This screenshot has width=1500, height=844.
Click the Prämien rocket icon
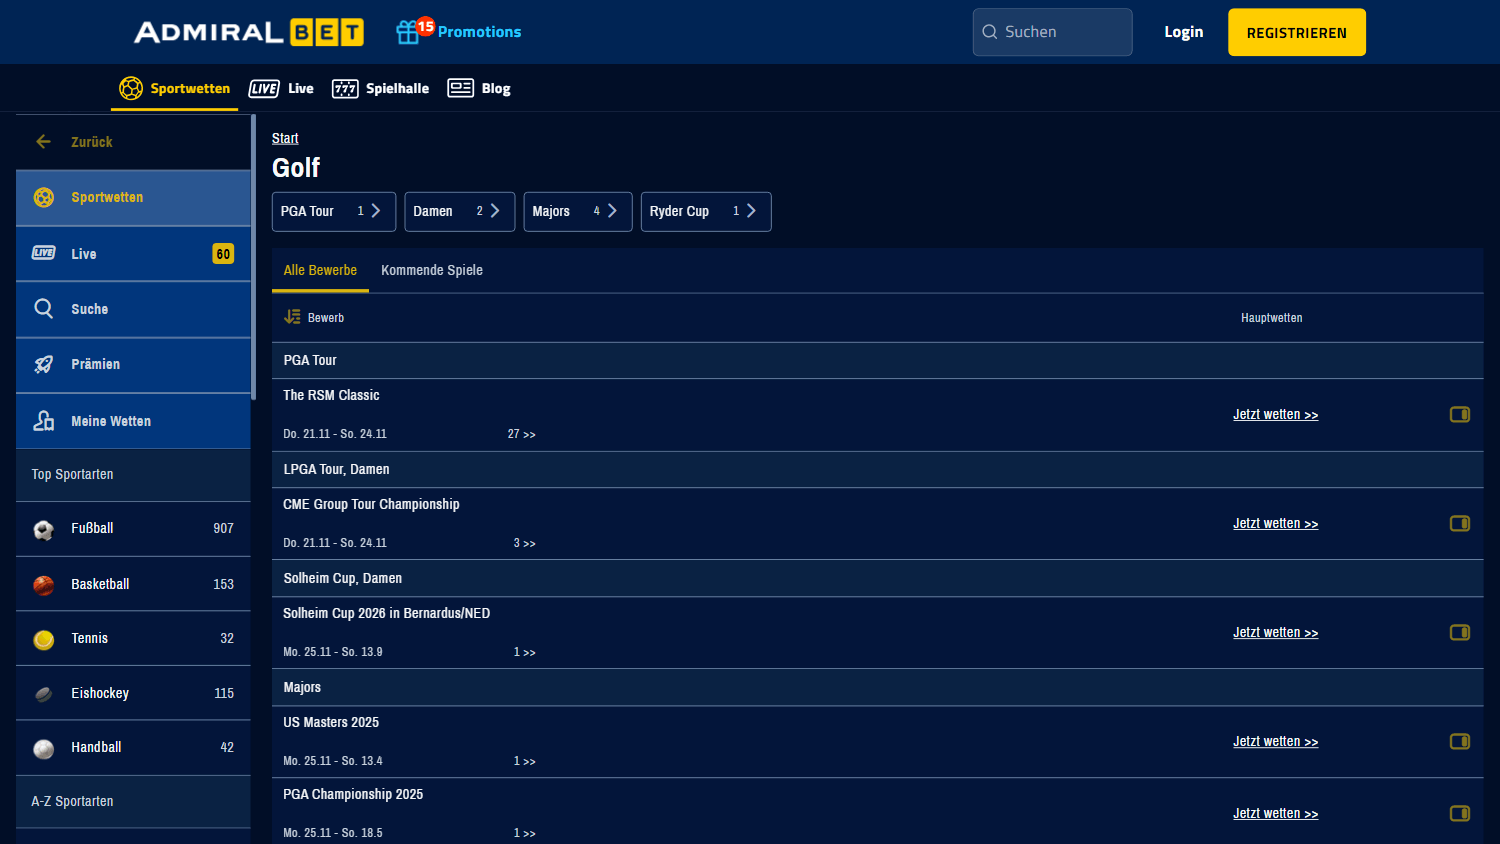tap(44, 364)
